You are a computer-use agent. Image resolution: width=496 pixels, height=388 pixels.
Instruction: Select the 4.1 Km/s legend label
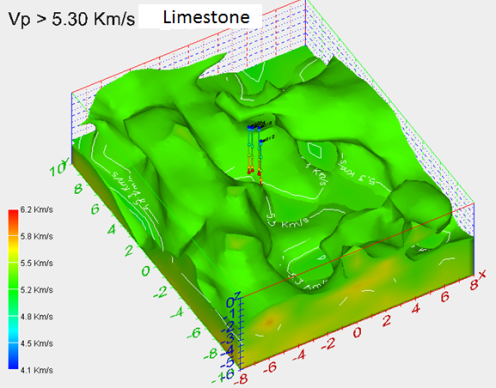(x=37, y=370)
